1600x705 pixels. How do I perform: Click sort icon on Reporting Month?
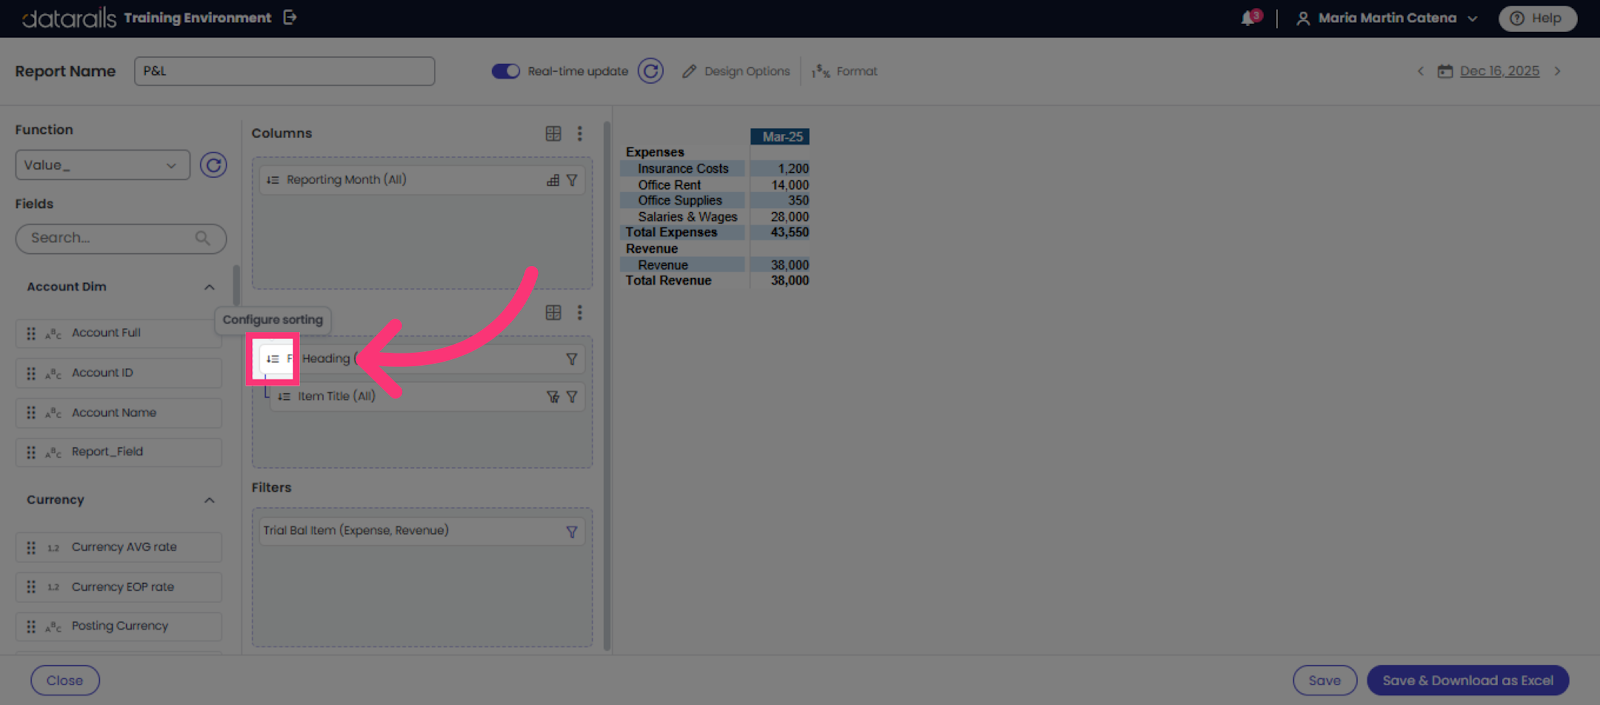273,180
